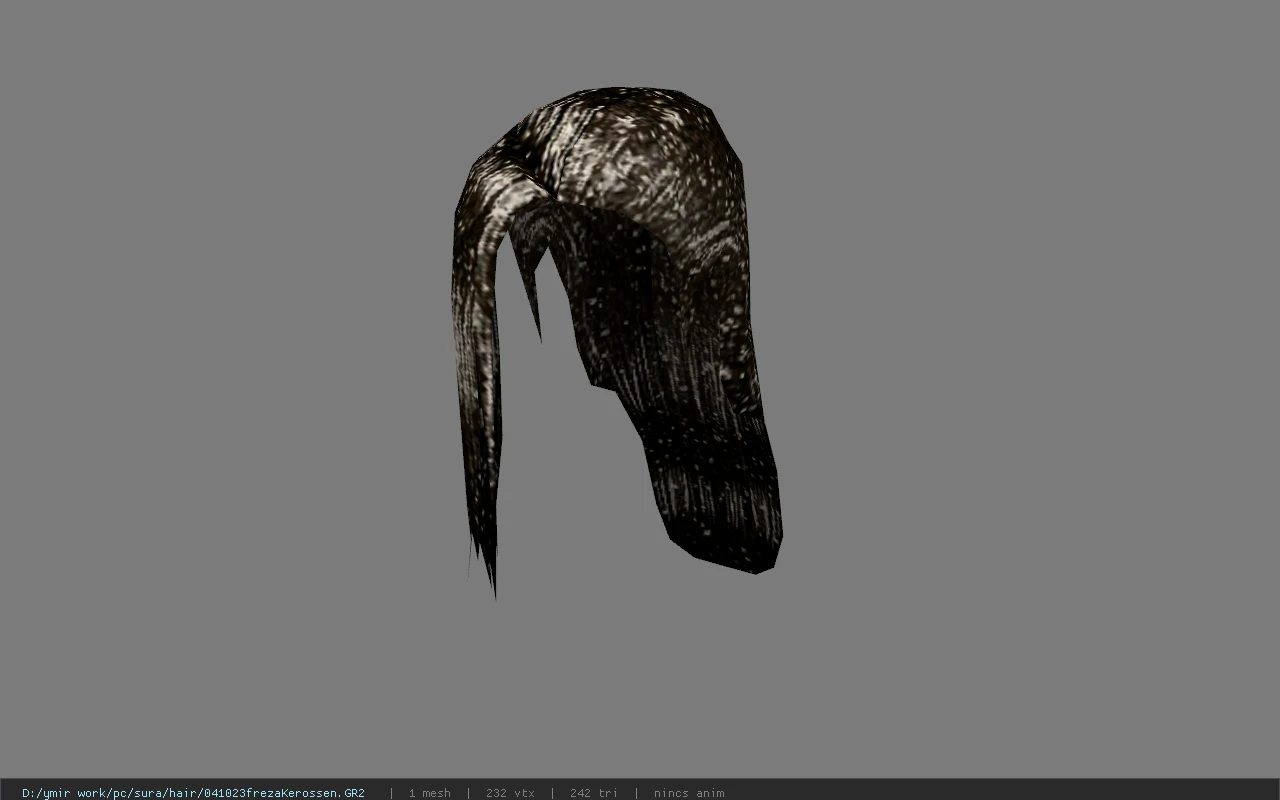Click the '242 tri' triangle count
The height and width of the screenshot is (800, 1280).
click(x=593, y=793)
